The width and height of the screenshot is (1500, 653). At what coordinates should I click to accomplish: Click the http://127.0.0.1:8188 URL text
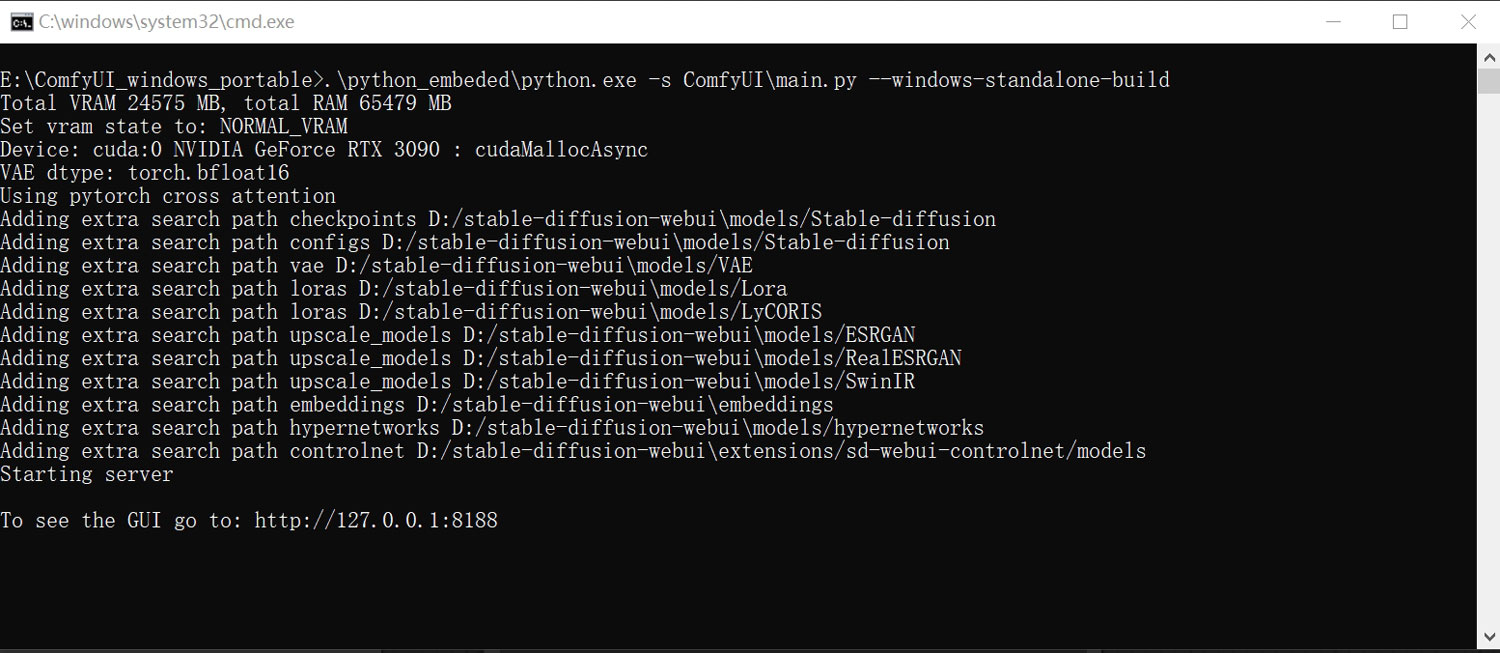pyautogui.click(x=376, y=520)
